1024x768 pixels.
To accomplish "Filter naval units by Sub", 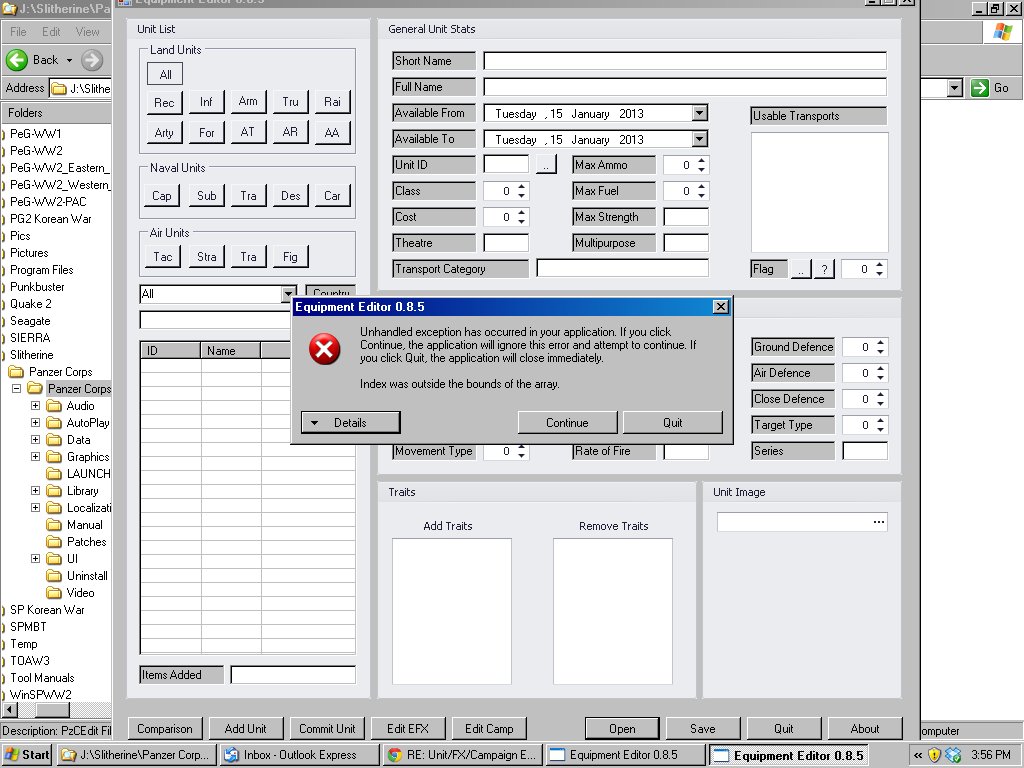I will tap(206, 196).
